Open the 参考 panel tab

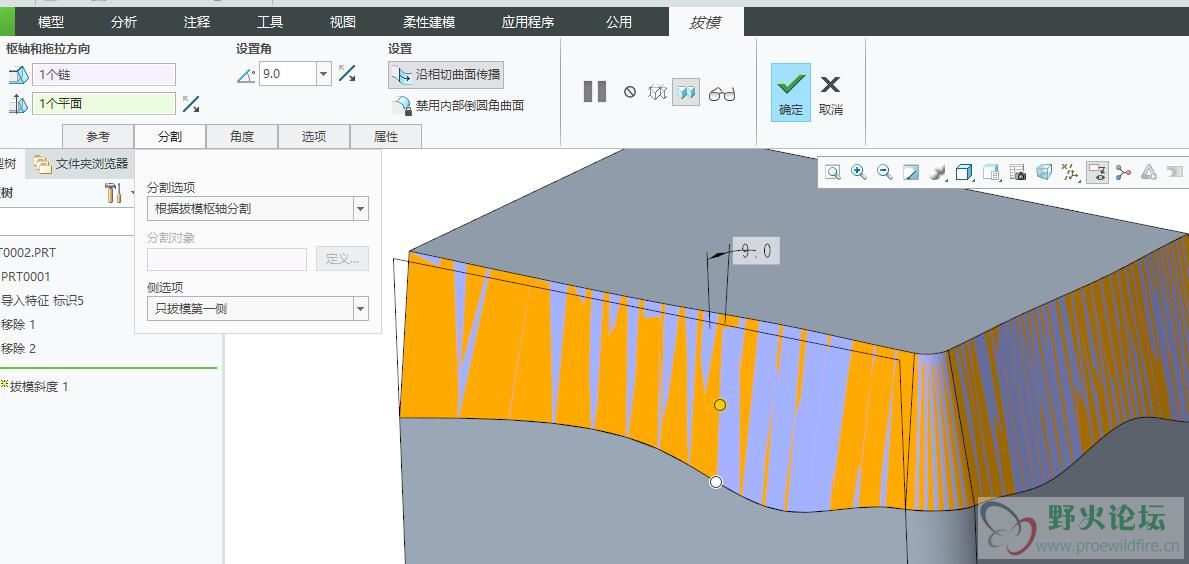[x=98, y=136]
